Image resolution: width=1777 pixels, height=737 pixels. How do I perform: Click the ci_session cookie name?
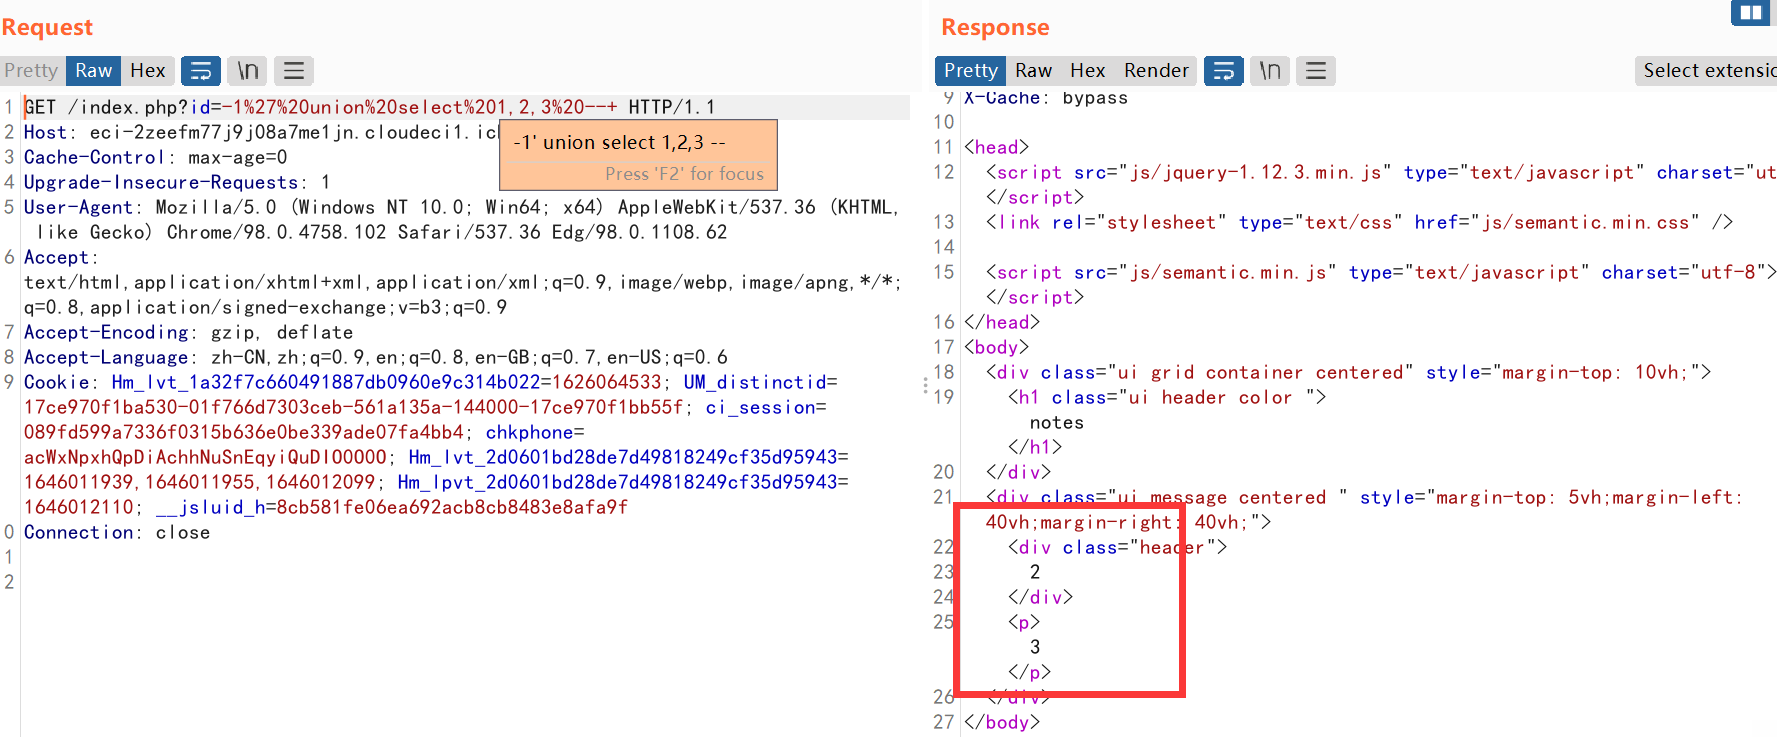click(x=760, y=407)
